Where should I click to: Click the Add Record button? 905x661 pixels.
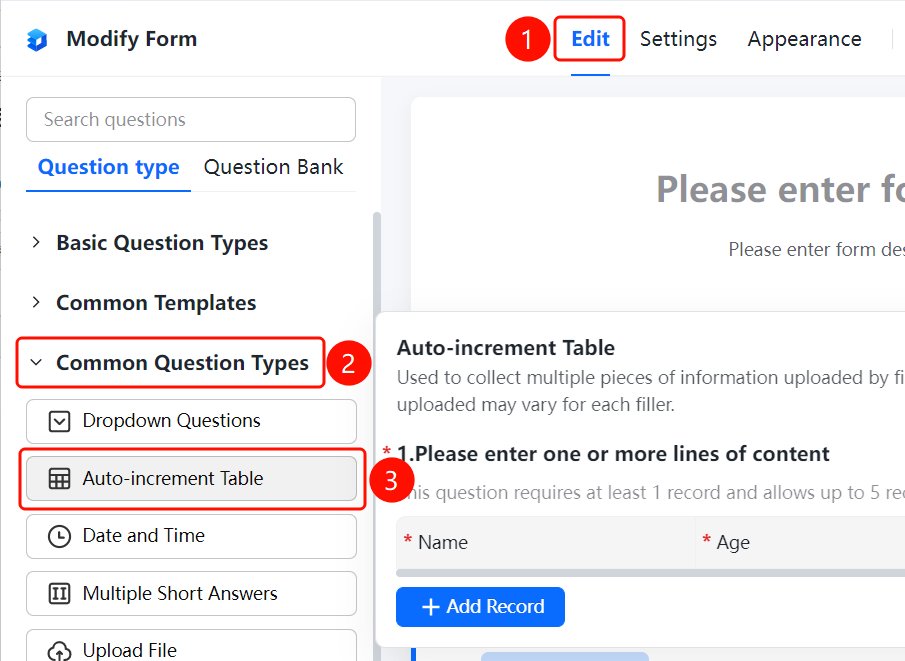coord(480,607)
